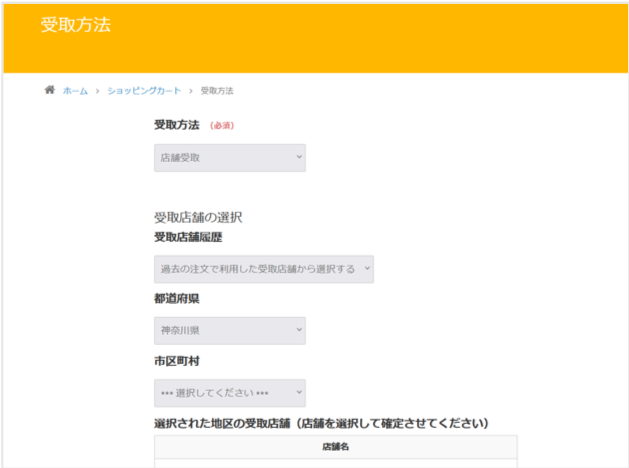629x468 pixels.
Task: Open the 神奈川県 prefecture dropdown
Action: click(x=230, y=330)
